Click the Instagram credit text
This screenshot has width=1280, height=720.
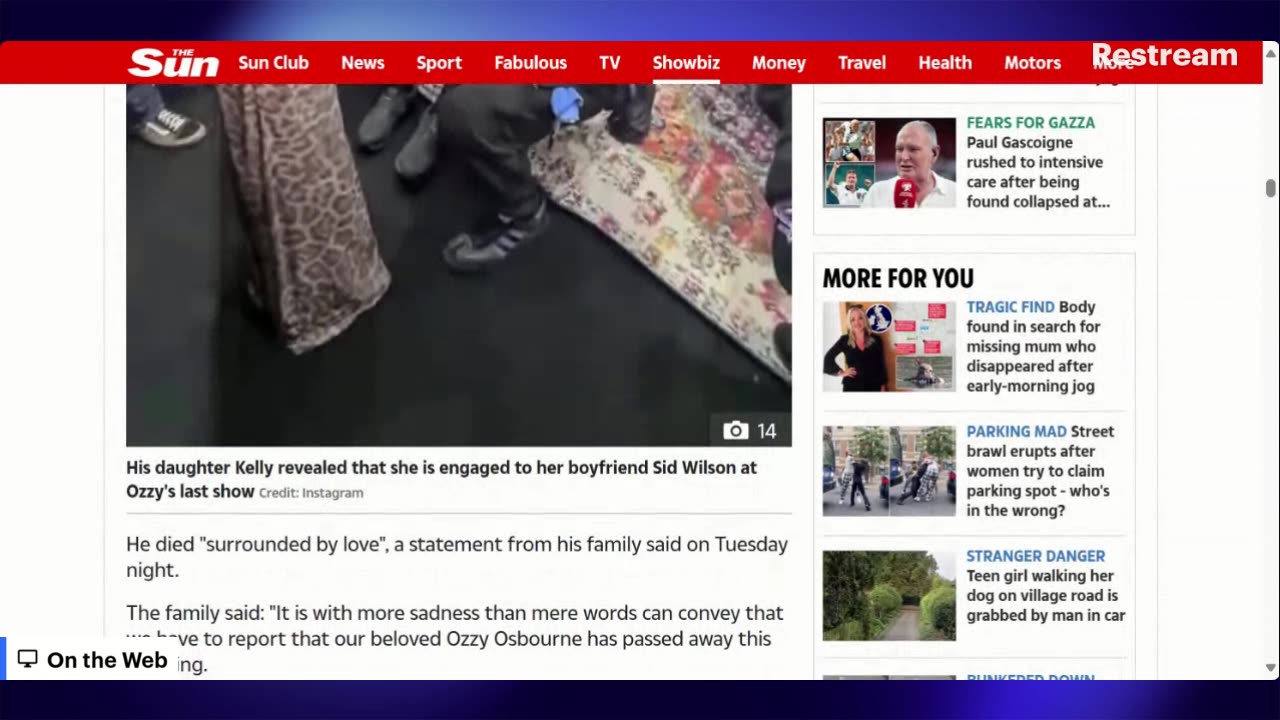(311, 492)
